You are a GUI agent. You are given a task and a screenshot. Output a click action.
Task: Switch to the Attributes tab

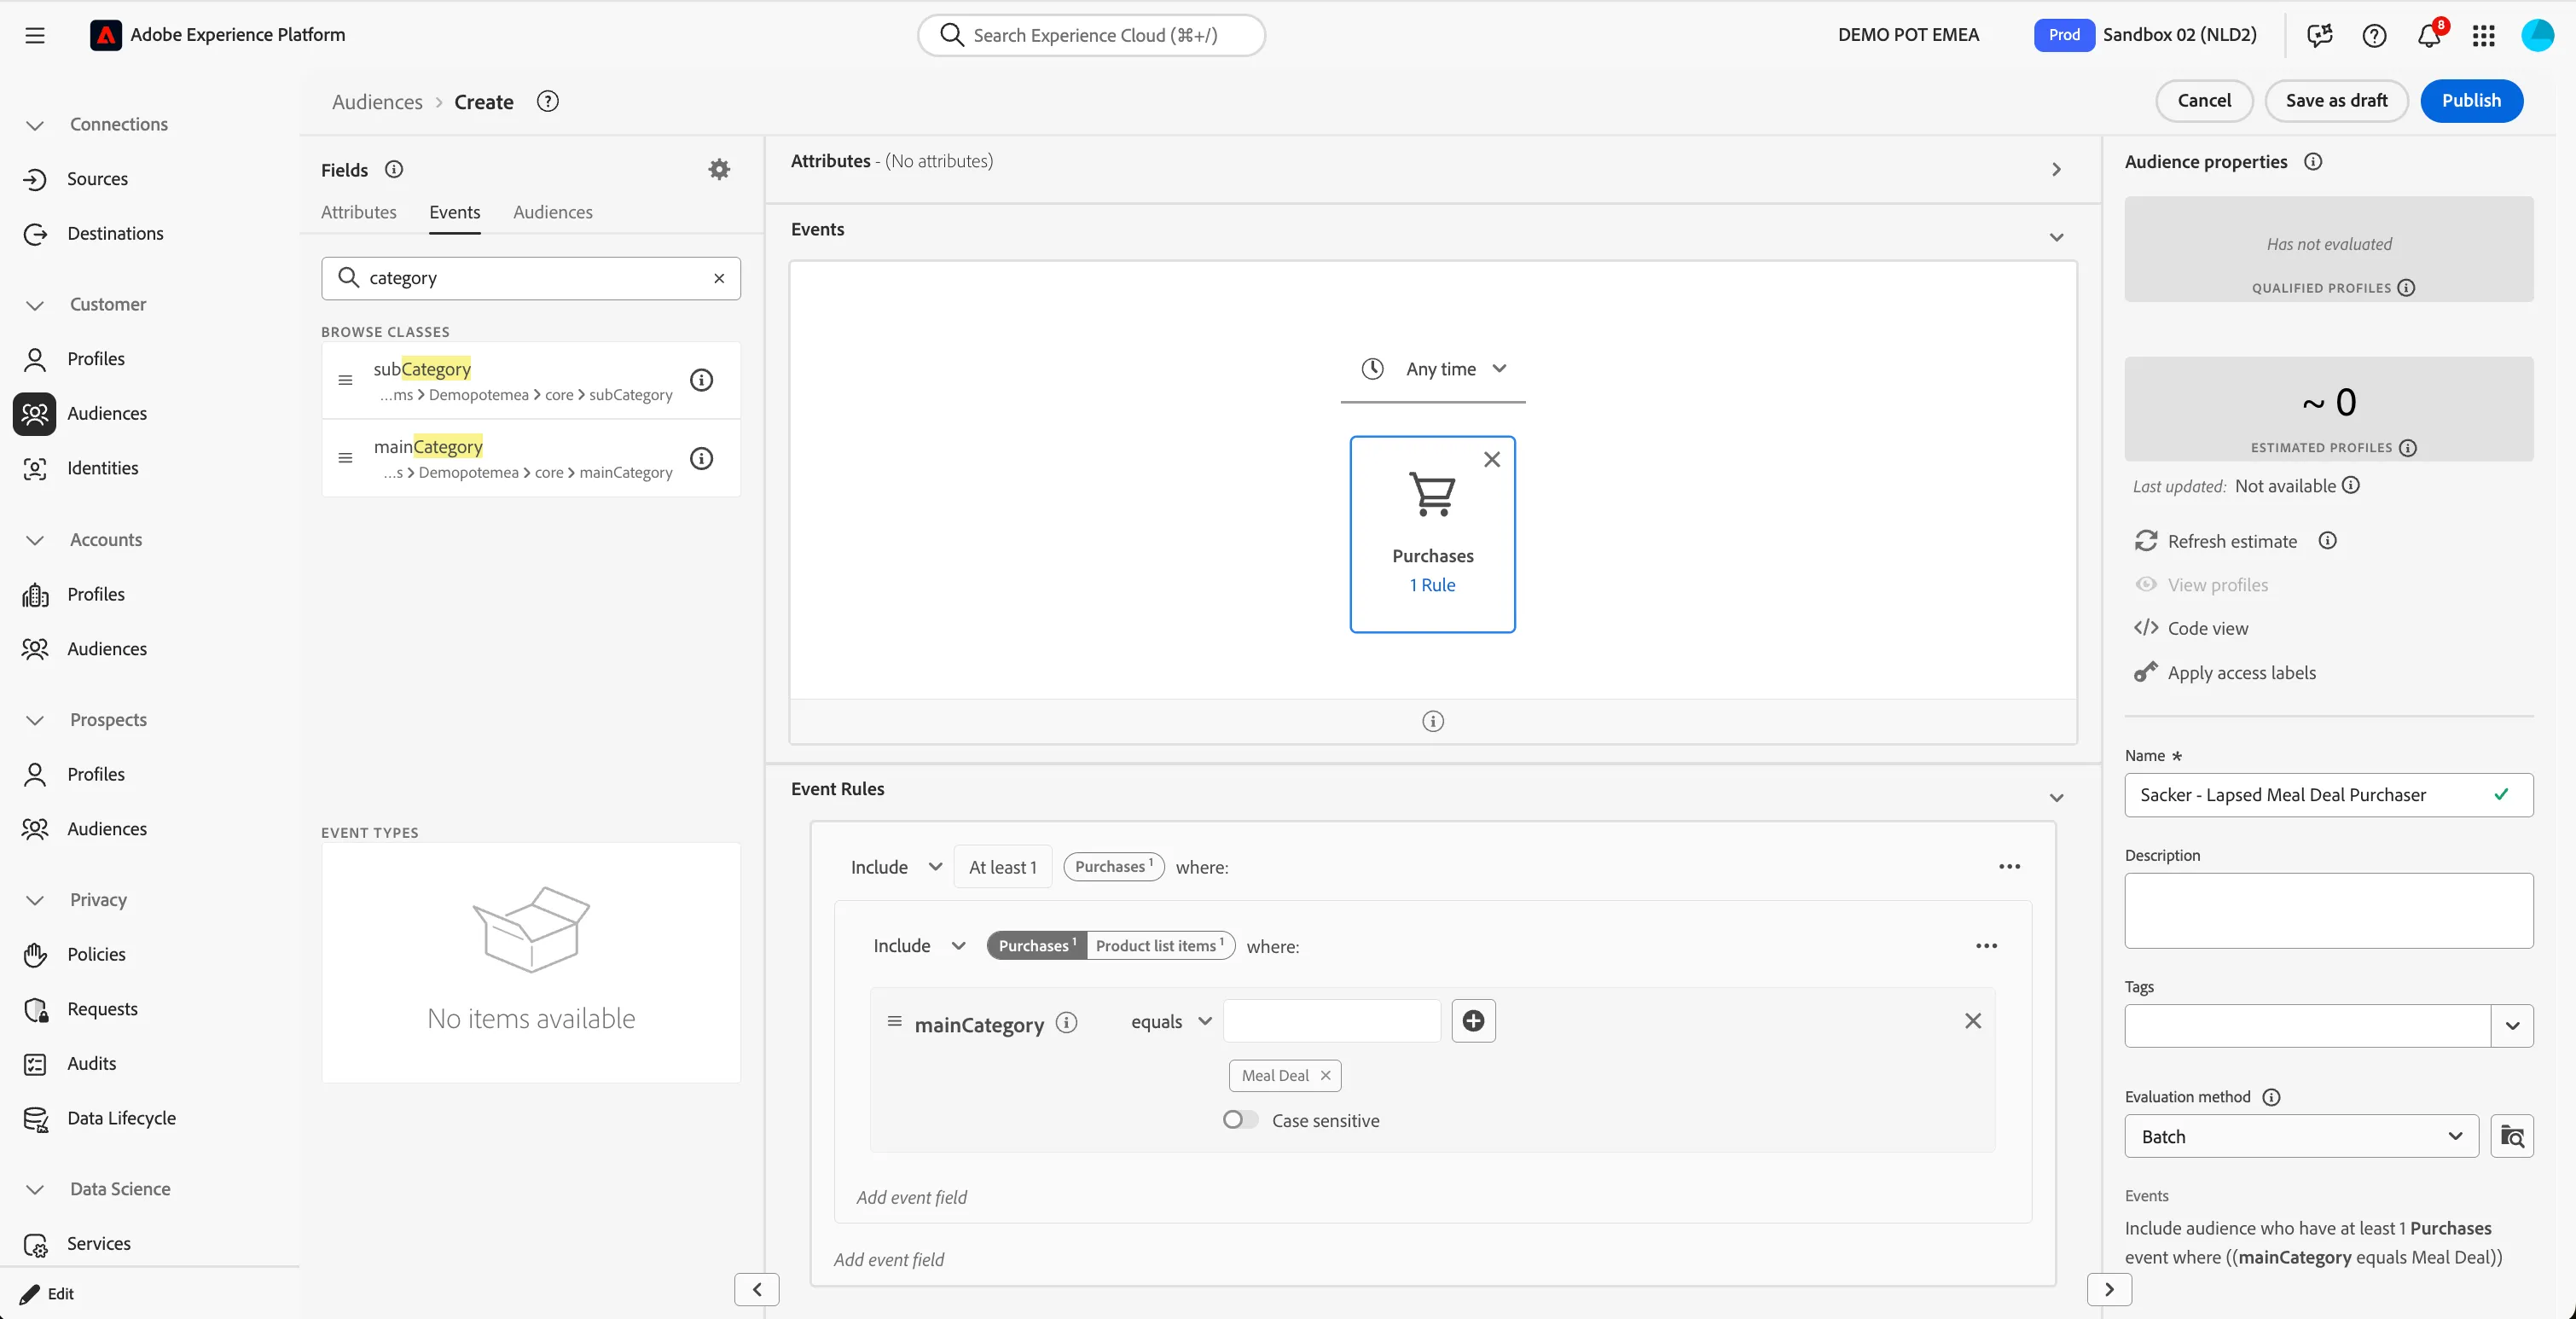pyautogui.click(x=359, y=212)
